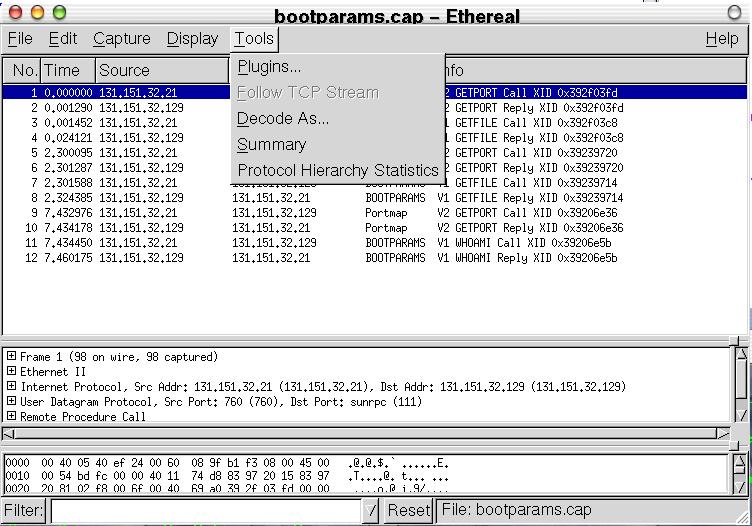
Task: Expand the User Datagram Protocol node
Action: 11,401
